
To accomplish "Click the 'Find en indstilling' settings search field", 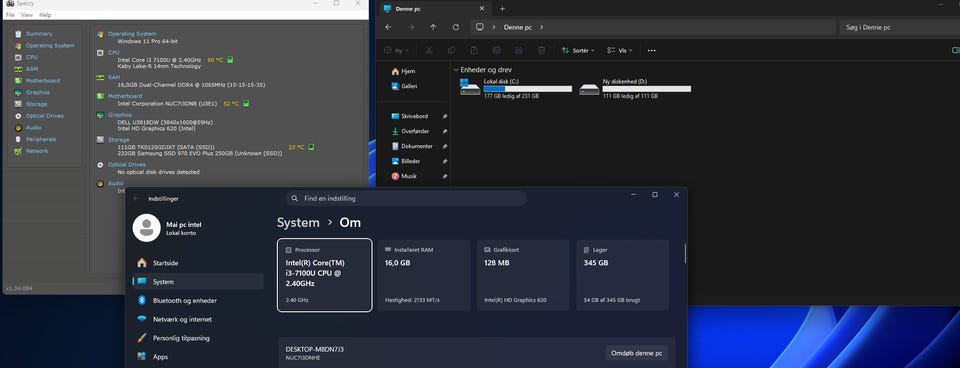I will (x=406, y=198).
